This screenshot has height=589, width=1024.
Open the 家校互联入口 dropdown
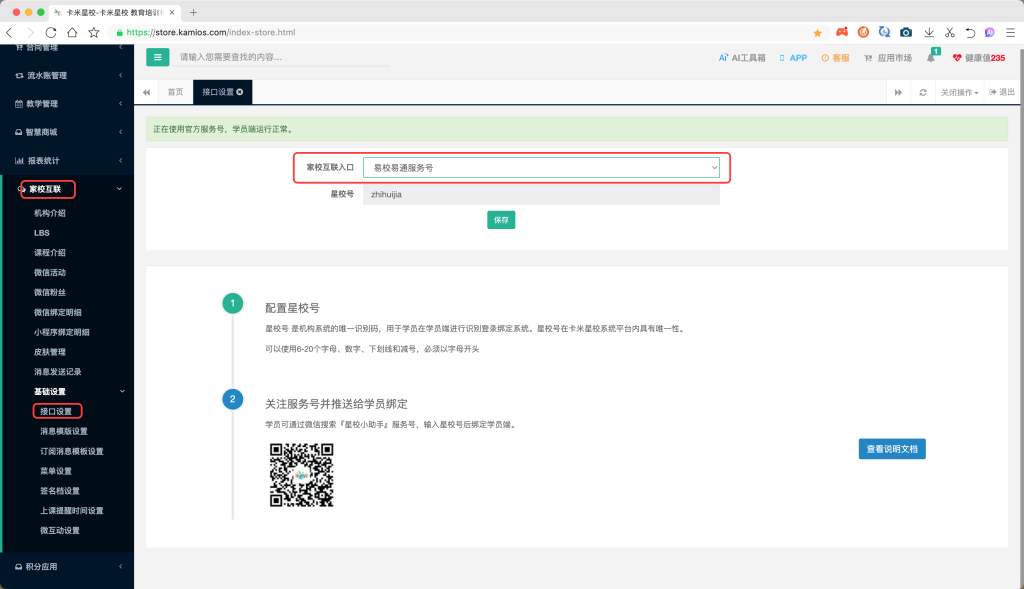coord(541,168)
